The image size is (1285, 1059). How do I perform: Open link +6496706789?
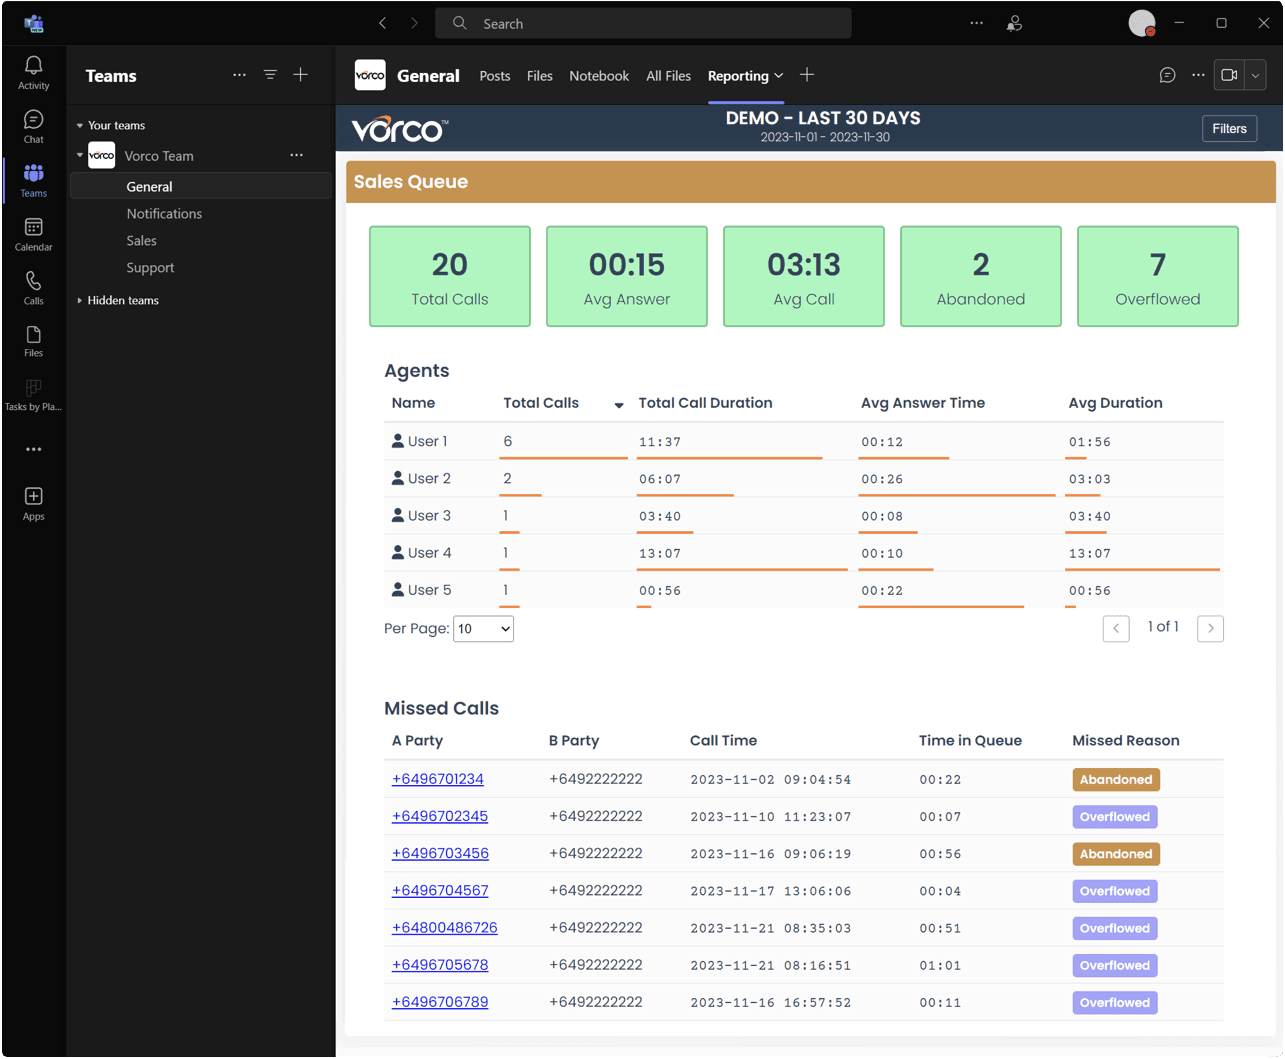pyautogui.click(x=440, y=1001)
